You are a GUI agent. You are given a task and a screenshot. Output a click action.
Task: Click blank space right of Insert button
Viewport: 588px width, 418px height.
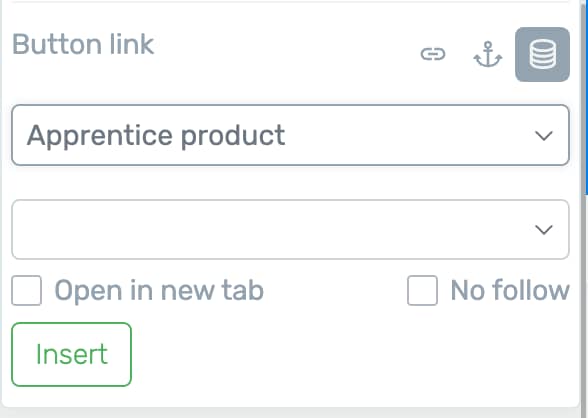pyautogui.click(x=338, y=354)
